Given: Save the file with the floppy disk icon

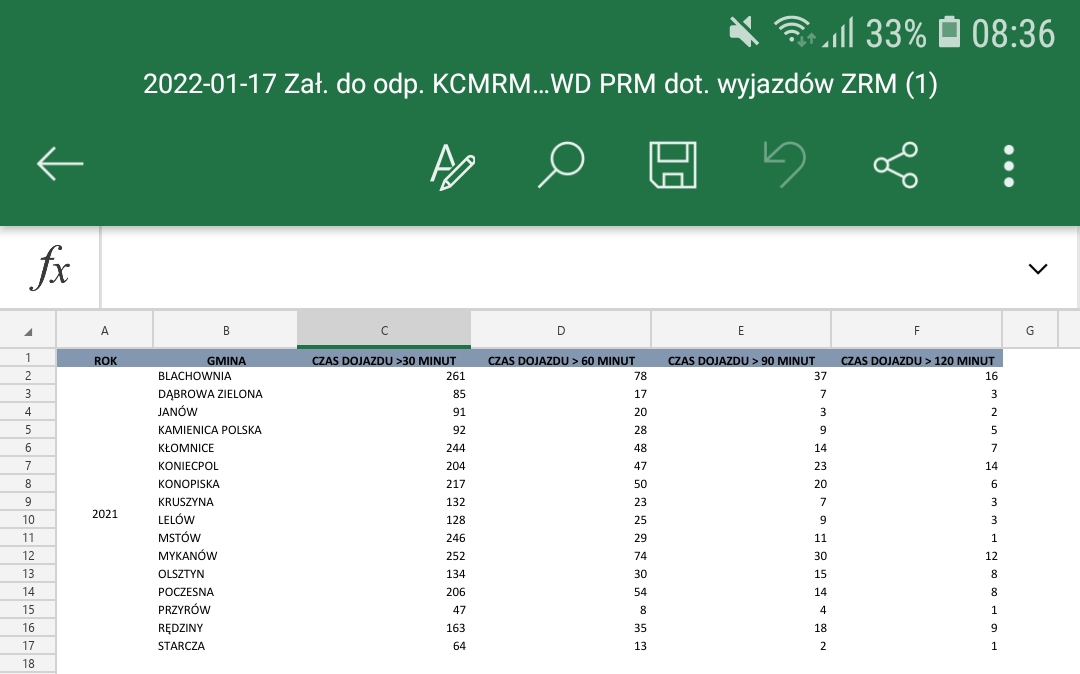Looking at the screenshot, I should (x=672, y=165).
